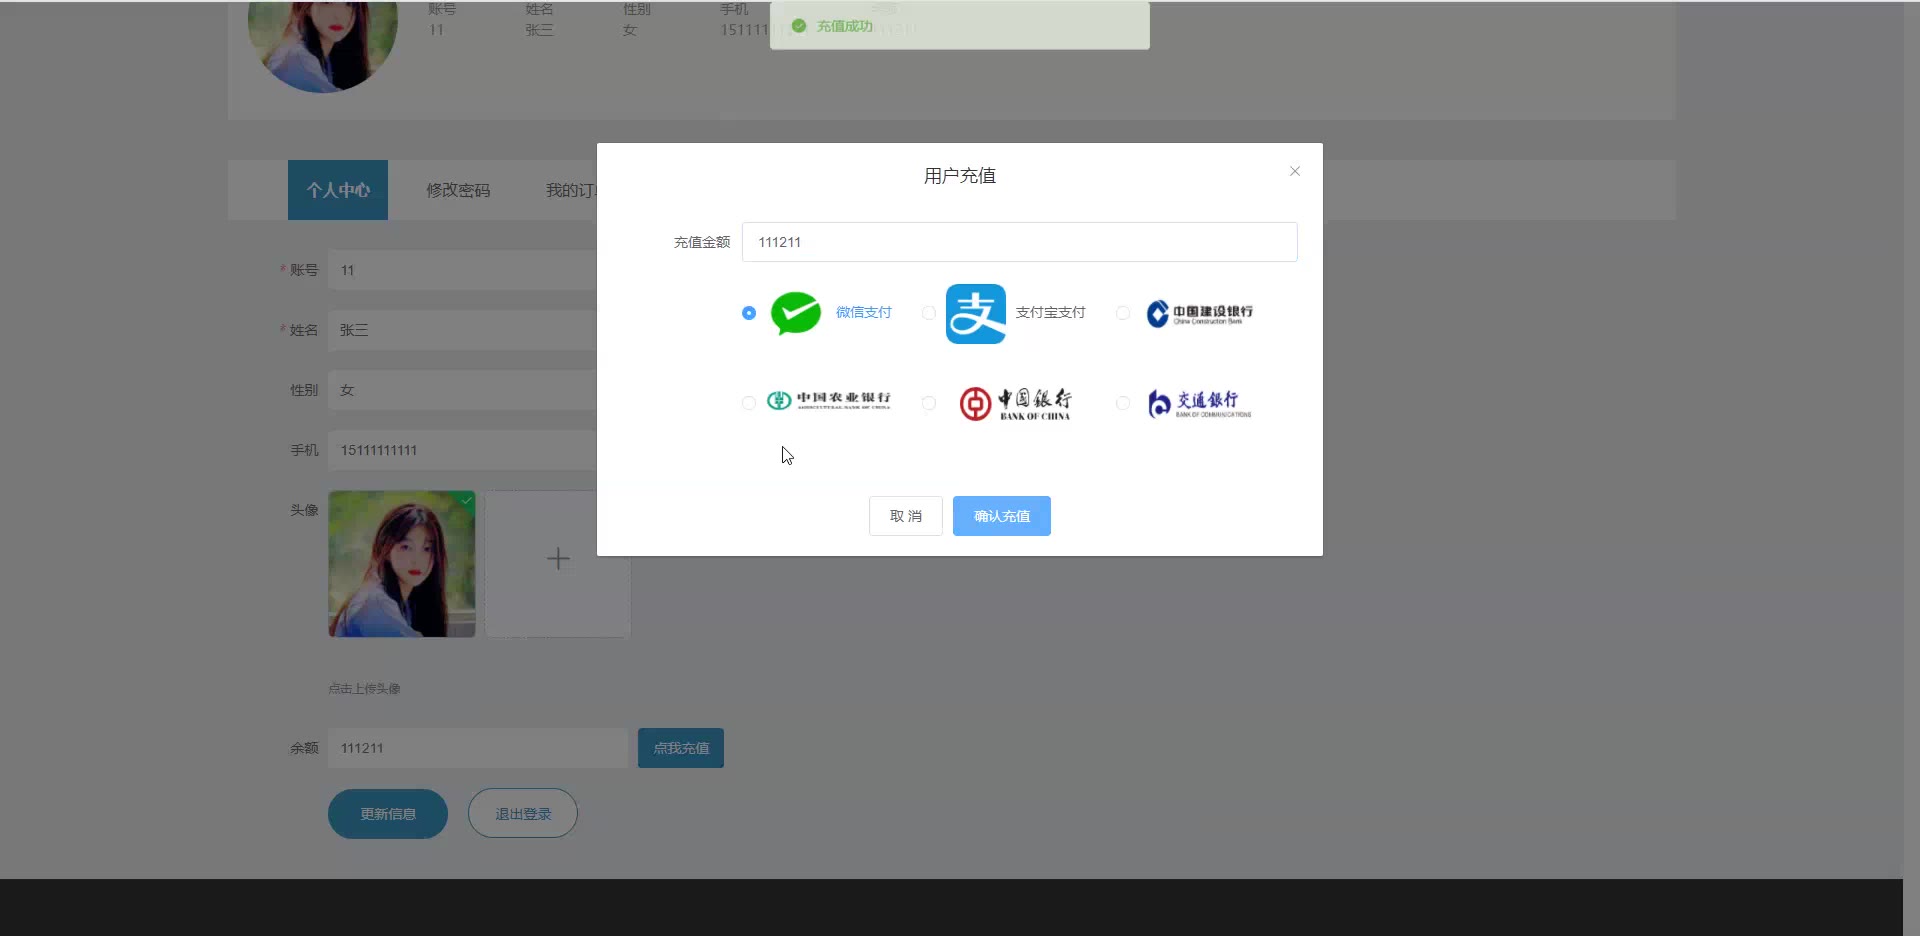Select the 微信支付 radio button
Viewport: 1920px width, 936px height.
(x=749, y=313)
